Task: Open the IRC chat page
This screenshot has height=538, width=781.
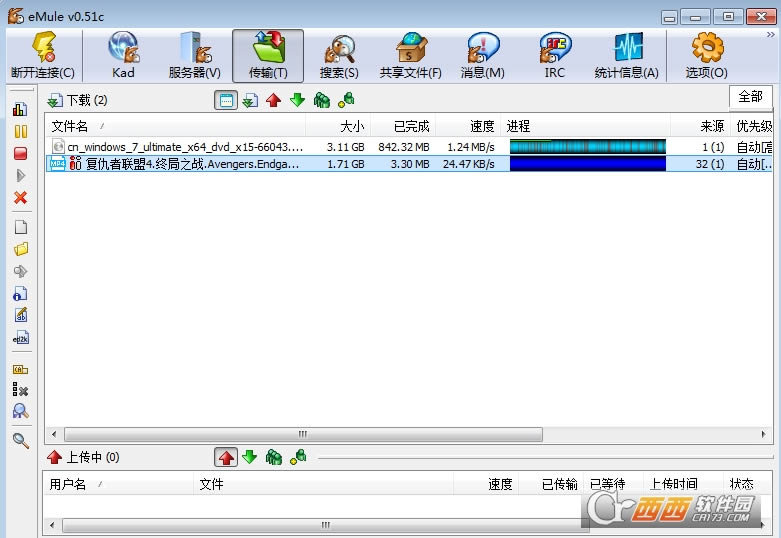Action: 554,56
